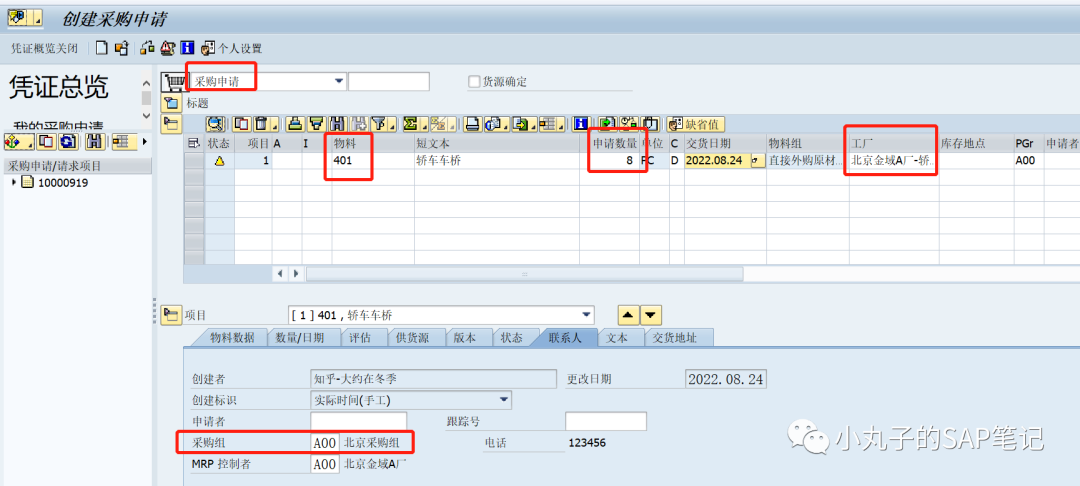Click the blue info icon in item toolbar

[581, 124]
